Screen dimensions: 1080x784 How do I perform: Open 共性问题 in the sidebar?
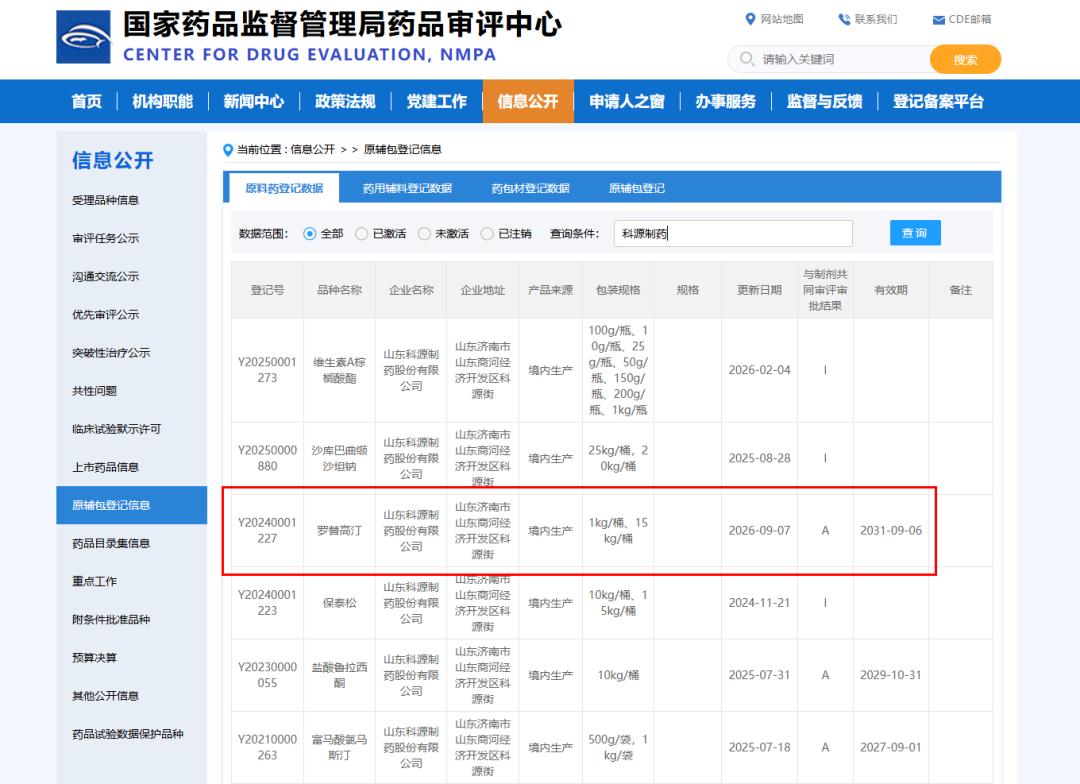pos(94,391)
